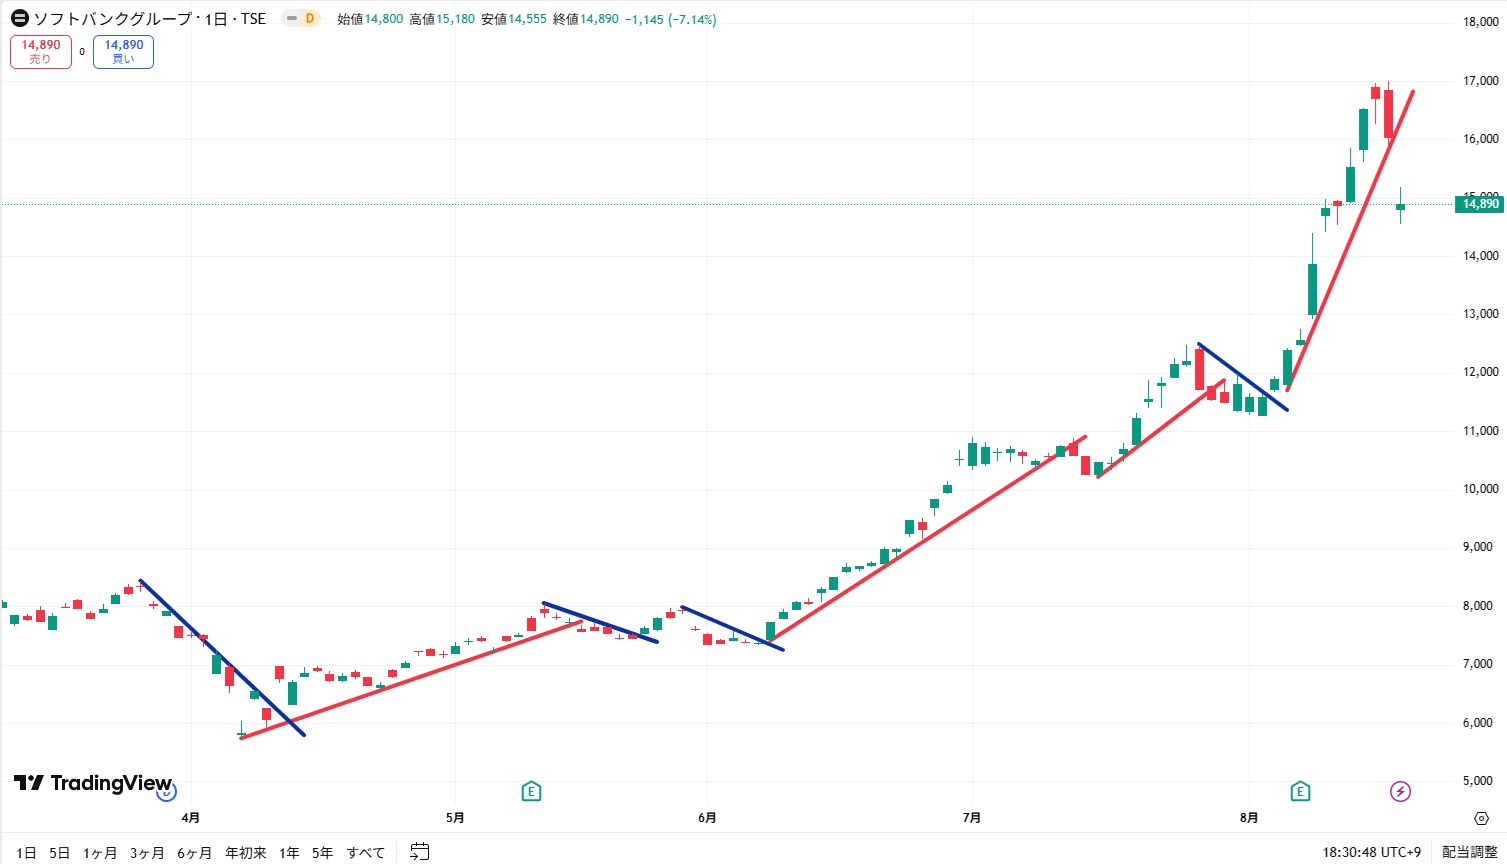Open the go-to-date calendar icon
The width and height of the screenshot is (1507, 864).
[420, 852]
